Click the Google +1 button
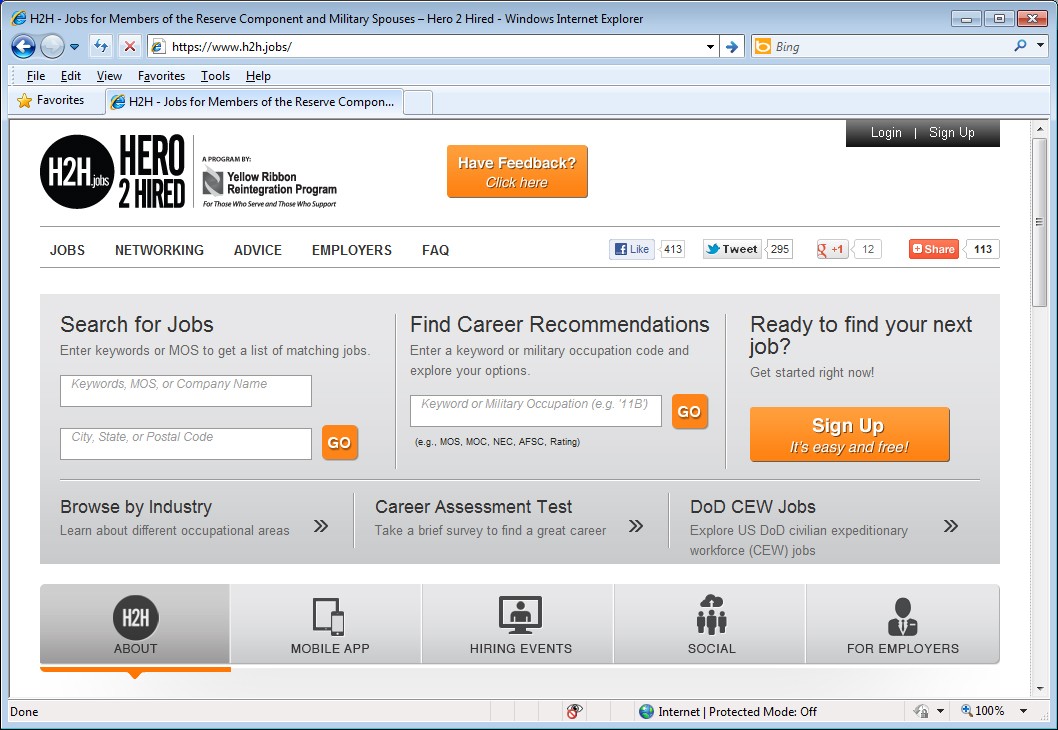1058x730 pixels. tap(831, 249)
